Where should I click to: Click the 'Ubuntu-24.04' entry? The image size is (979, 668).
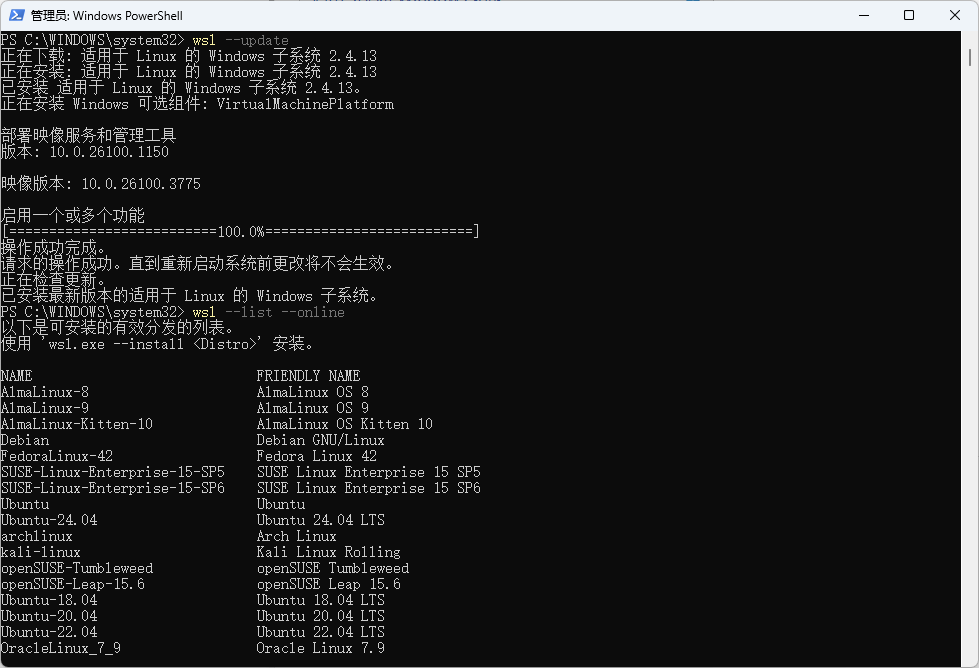coord(49,519)
